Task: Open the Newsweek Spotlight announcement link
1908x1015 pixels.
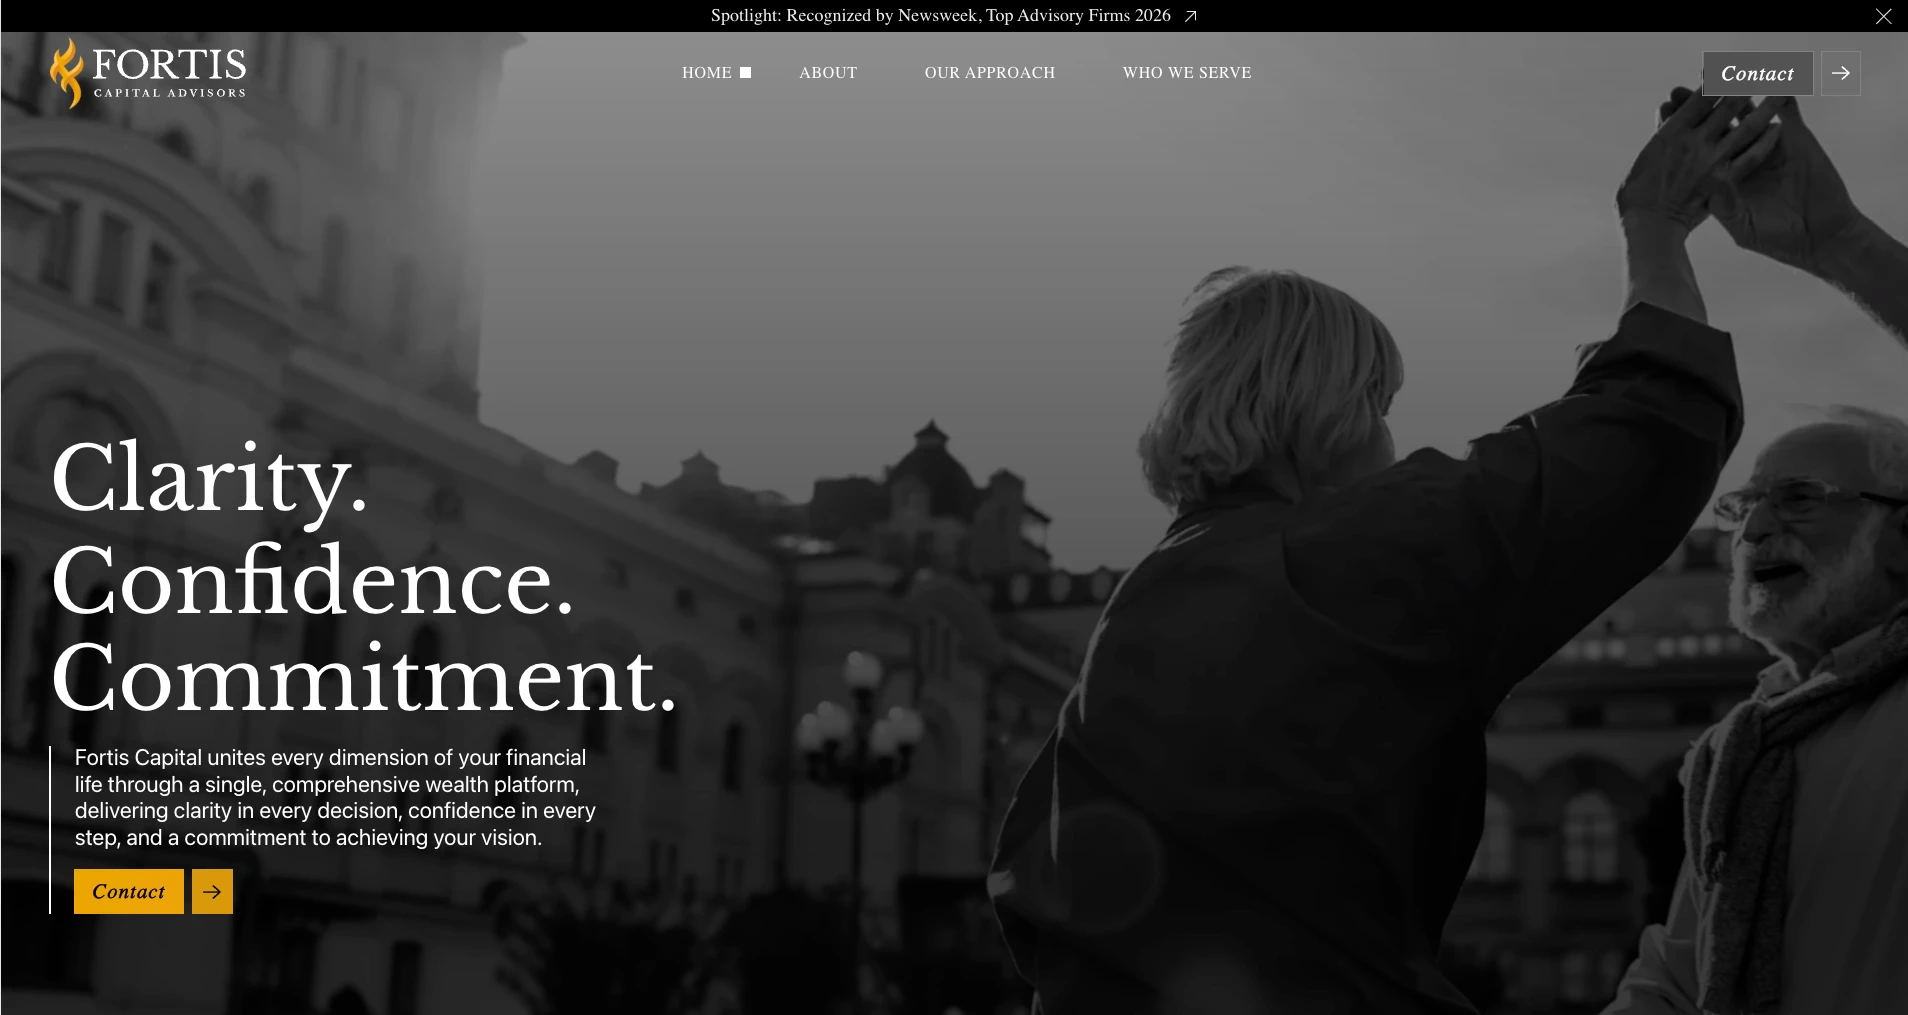Action: coord(940,16)
